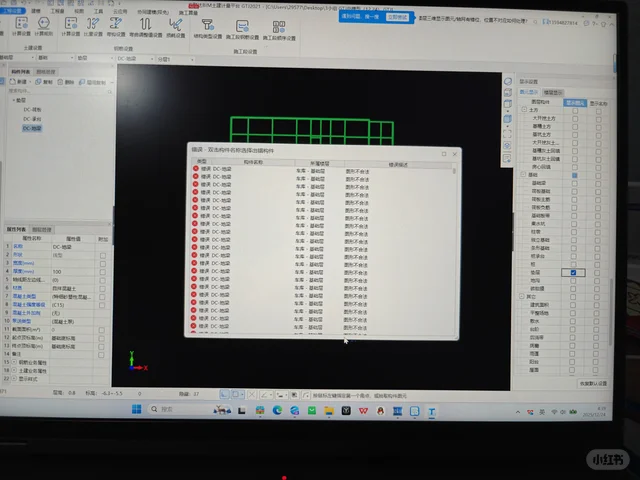This screenshot has height=480, width=640.
Task: Toggle 垫层 显示图元 checkbox
Action: 573,272
